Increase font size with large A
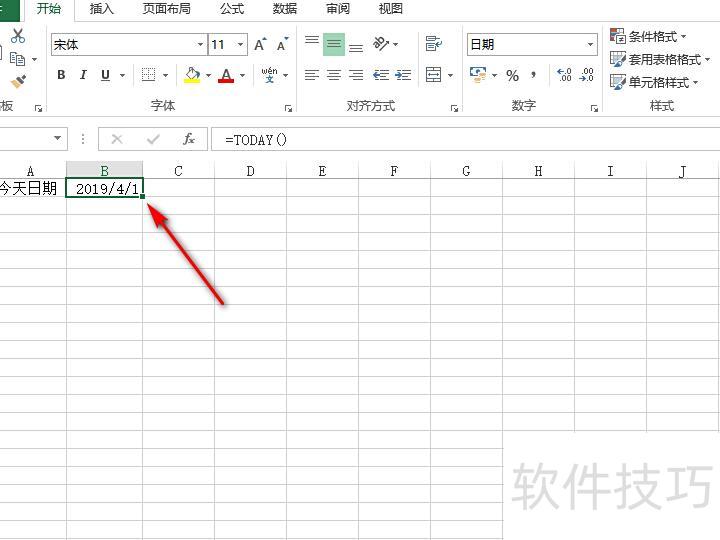Viewport: 720px width, 540px height. (260, 45)
